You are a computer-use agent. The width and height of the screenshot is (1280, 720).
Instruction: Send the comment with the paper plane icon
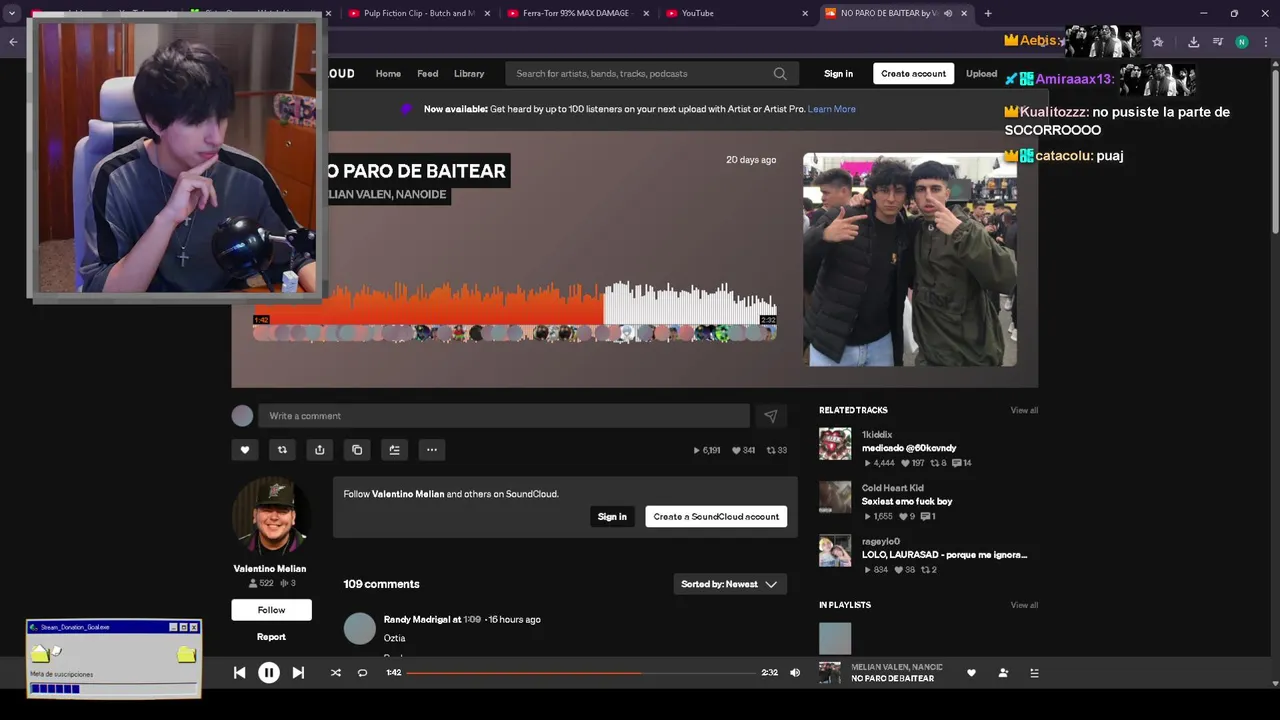[771, 416]
